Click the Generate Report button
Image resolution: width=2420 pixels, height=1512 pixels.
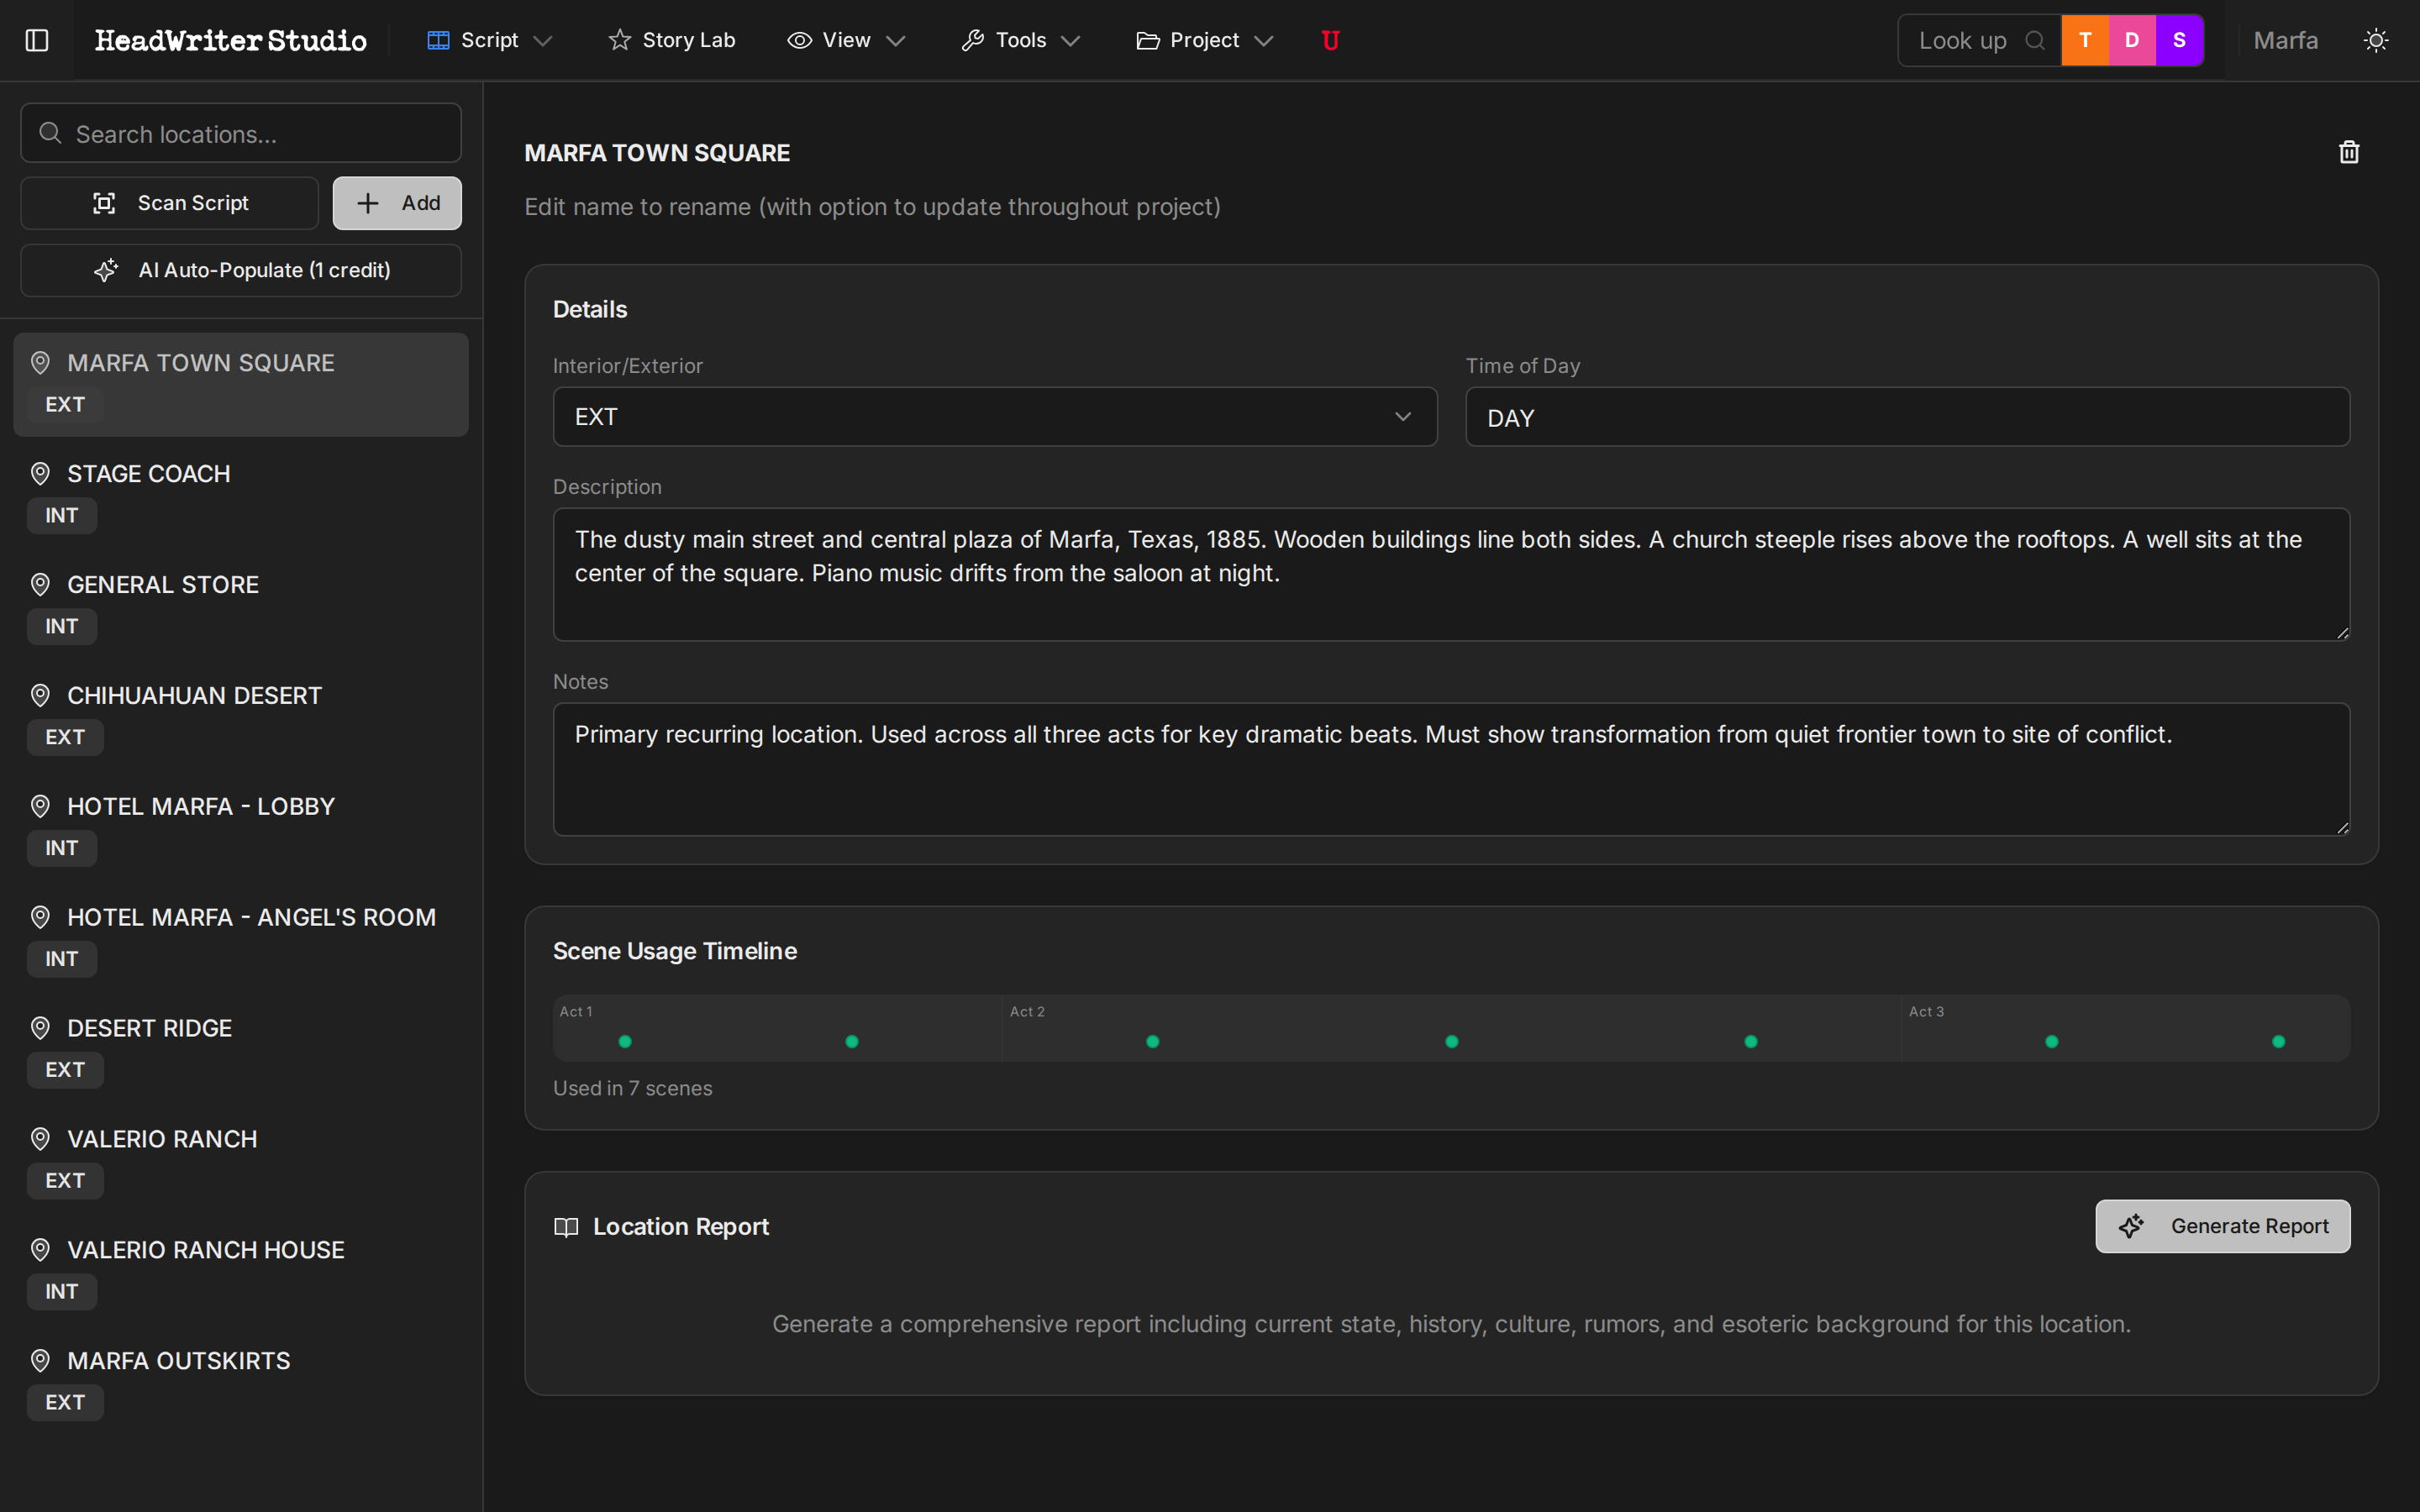[2222, 1226]
